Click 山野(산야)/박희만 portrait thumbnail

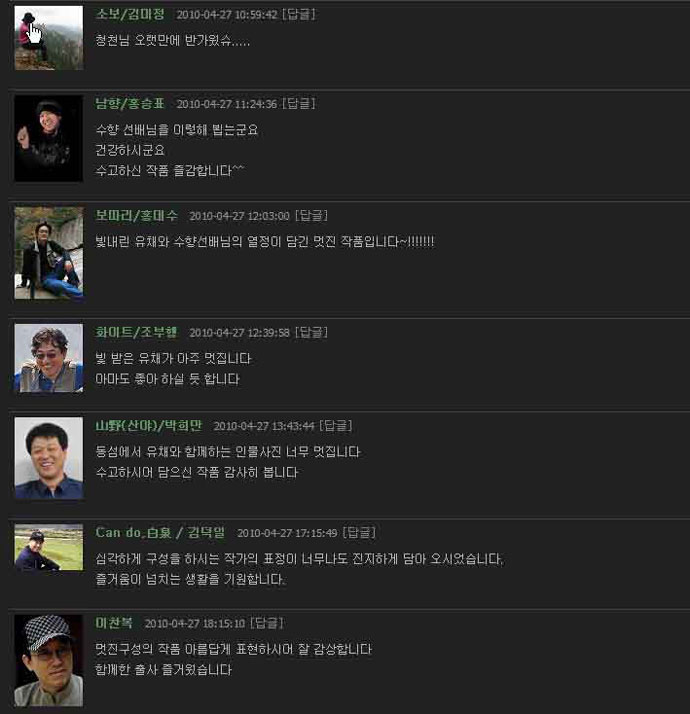(x=49, y=458)
